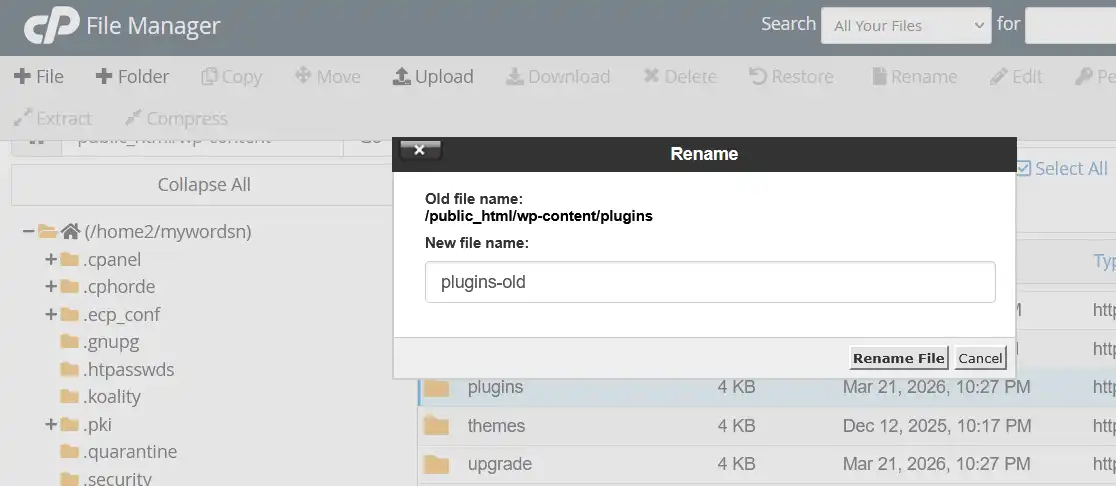Click the Collapse All button

click(204, 185)
